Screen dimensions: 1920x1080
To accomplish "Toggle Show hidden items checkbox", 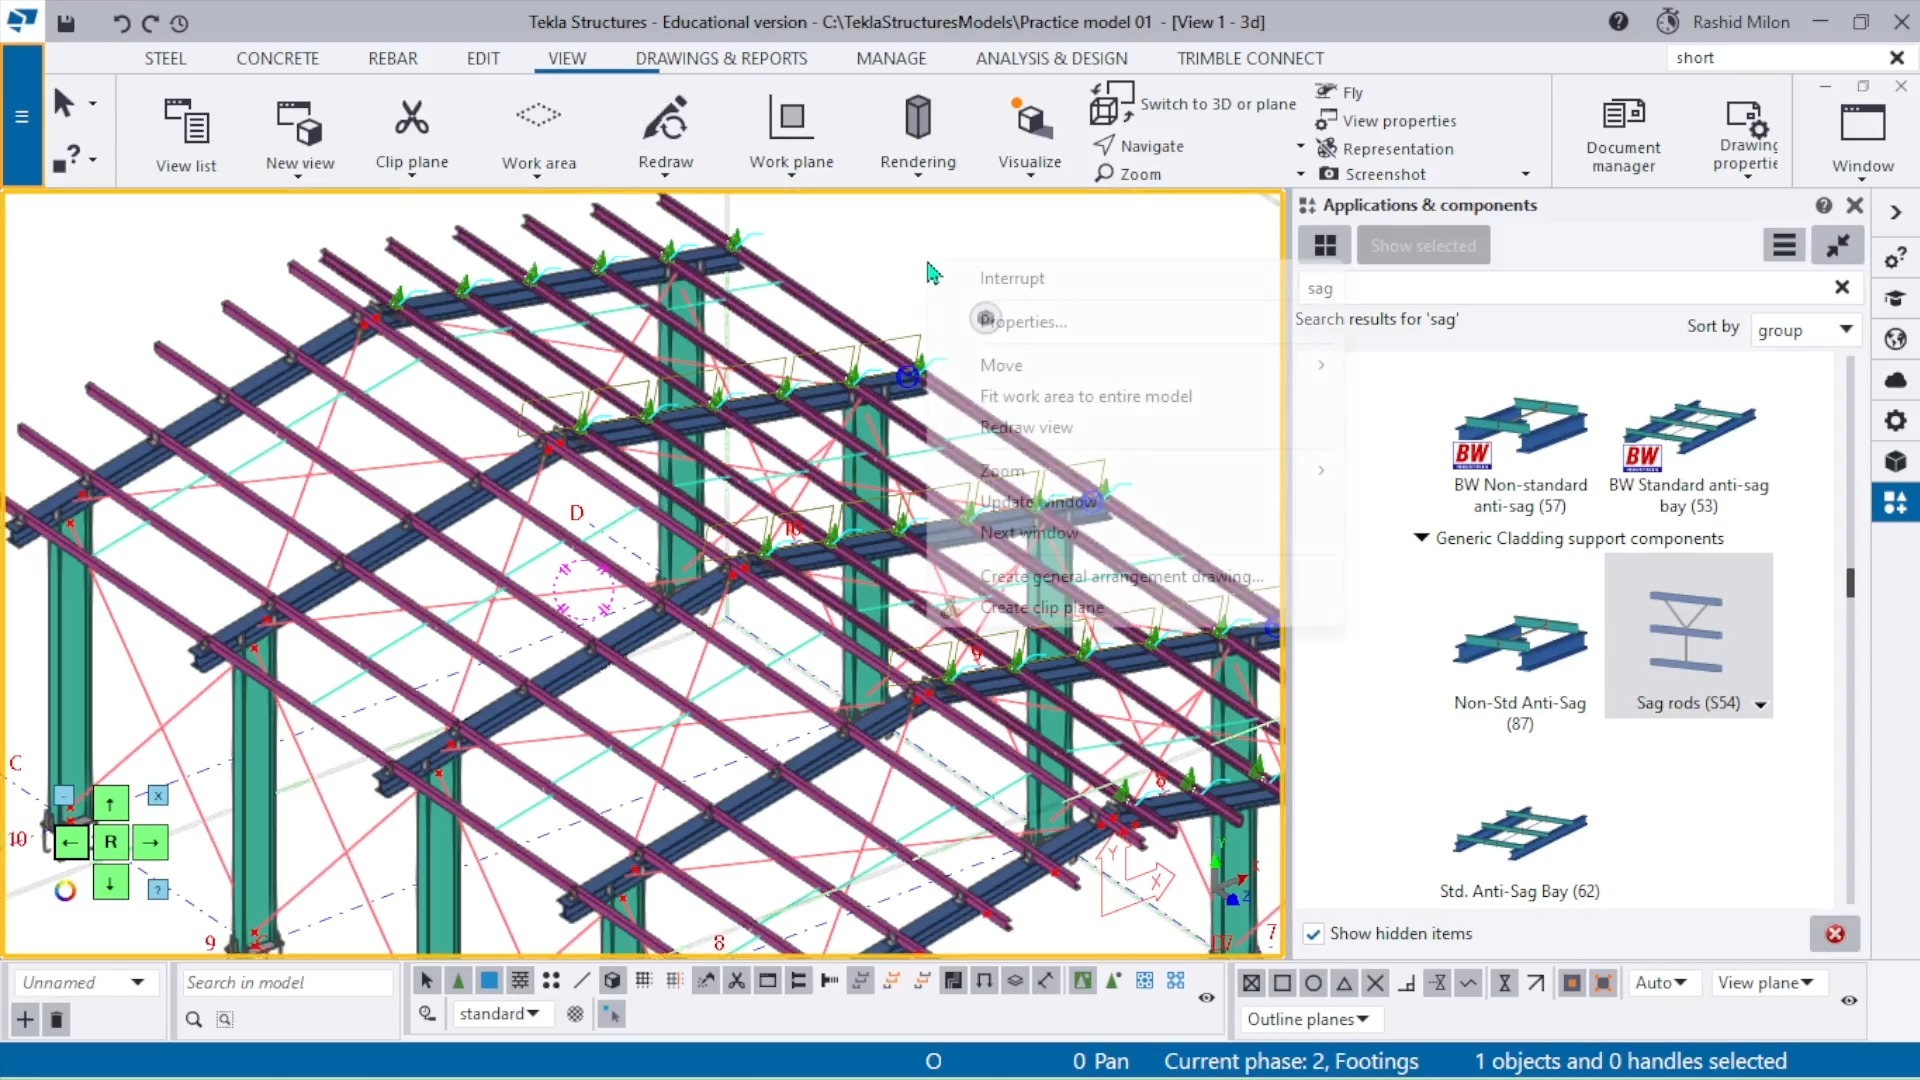I will (1313, 934).
